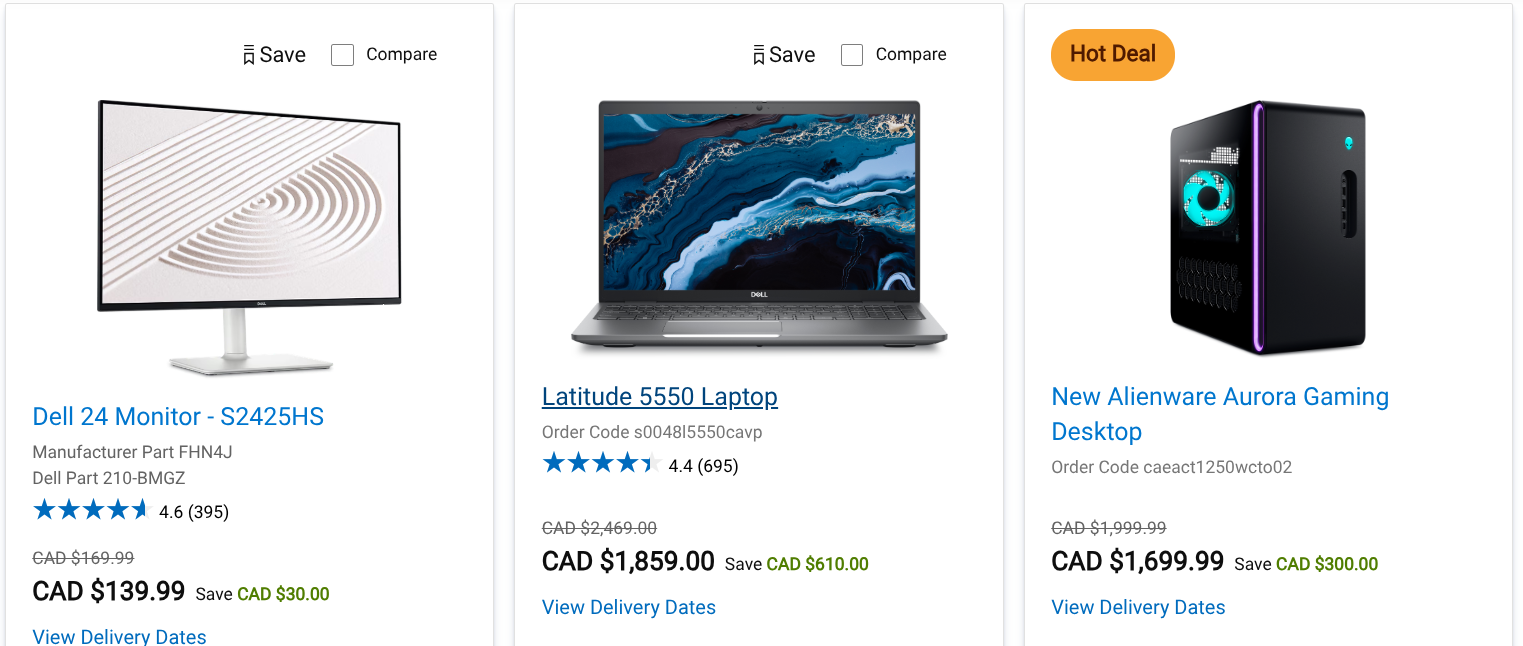
Task: Open the Latitude 5550 Laptop product link
Action: 659,397
